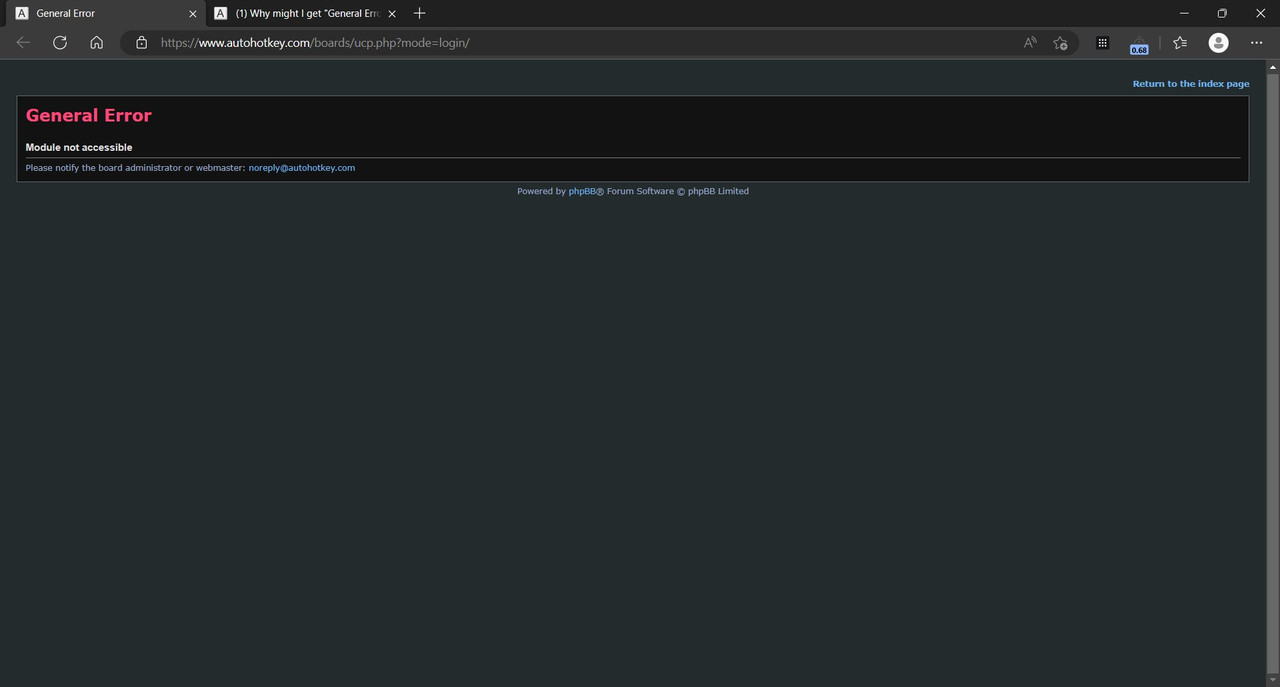Click the vertical page scrollbar
The width and height of the screenshot is (1280, 687).
1273,373
